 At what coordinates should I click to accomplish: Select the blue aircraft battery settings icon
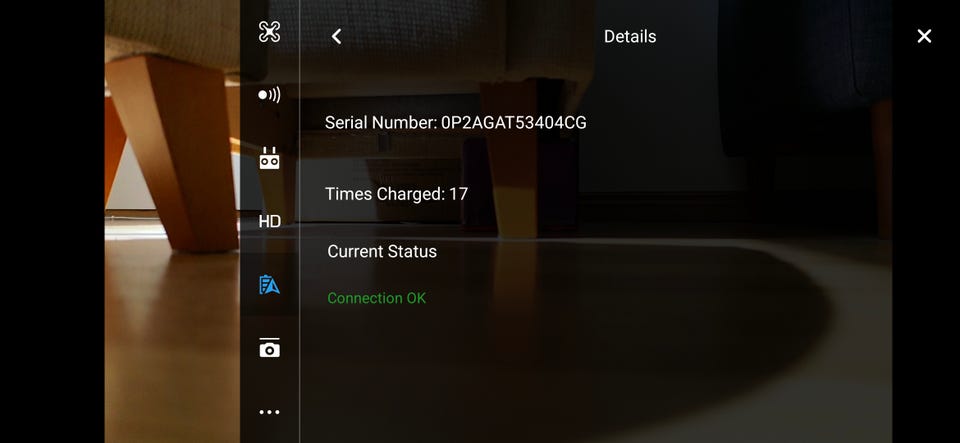(x=269, y=285)
